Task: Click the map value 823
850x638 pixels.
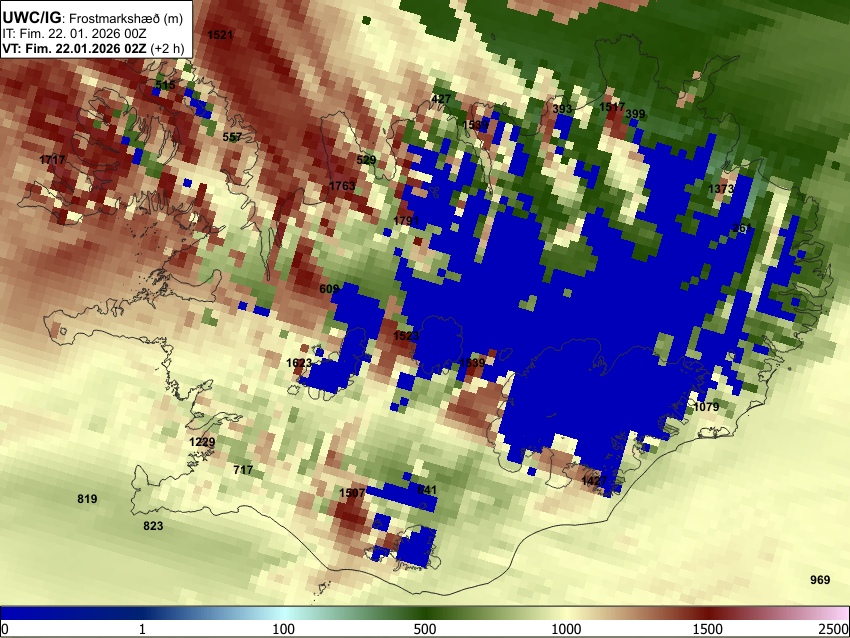Action: click(x=153, y=526)
